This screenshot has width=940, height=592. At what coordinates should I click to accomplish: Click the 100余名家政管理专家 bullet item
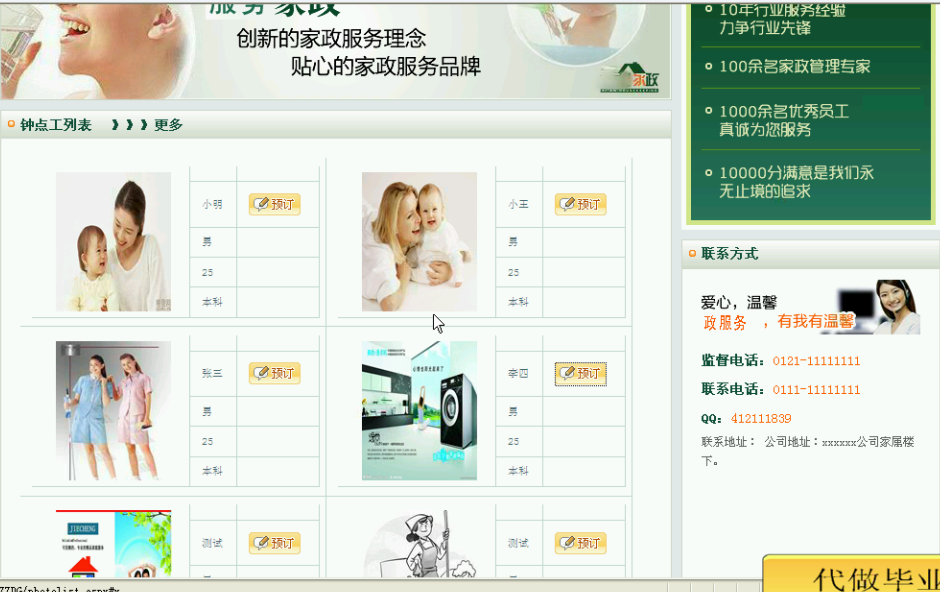[x=794, y=67]
